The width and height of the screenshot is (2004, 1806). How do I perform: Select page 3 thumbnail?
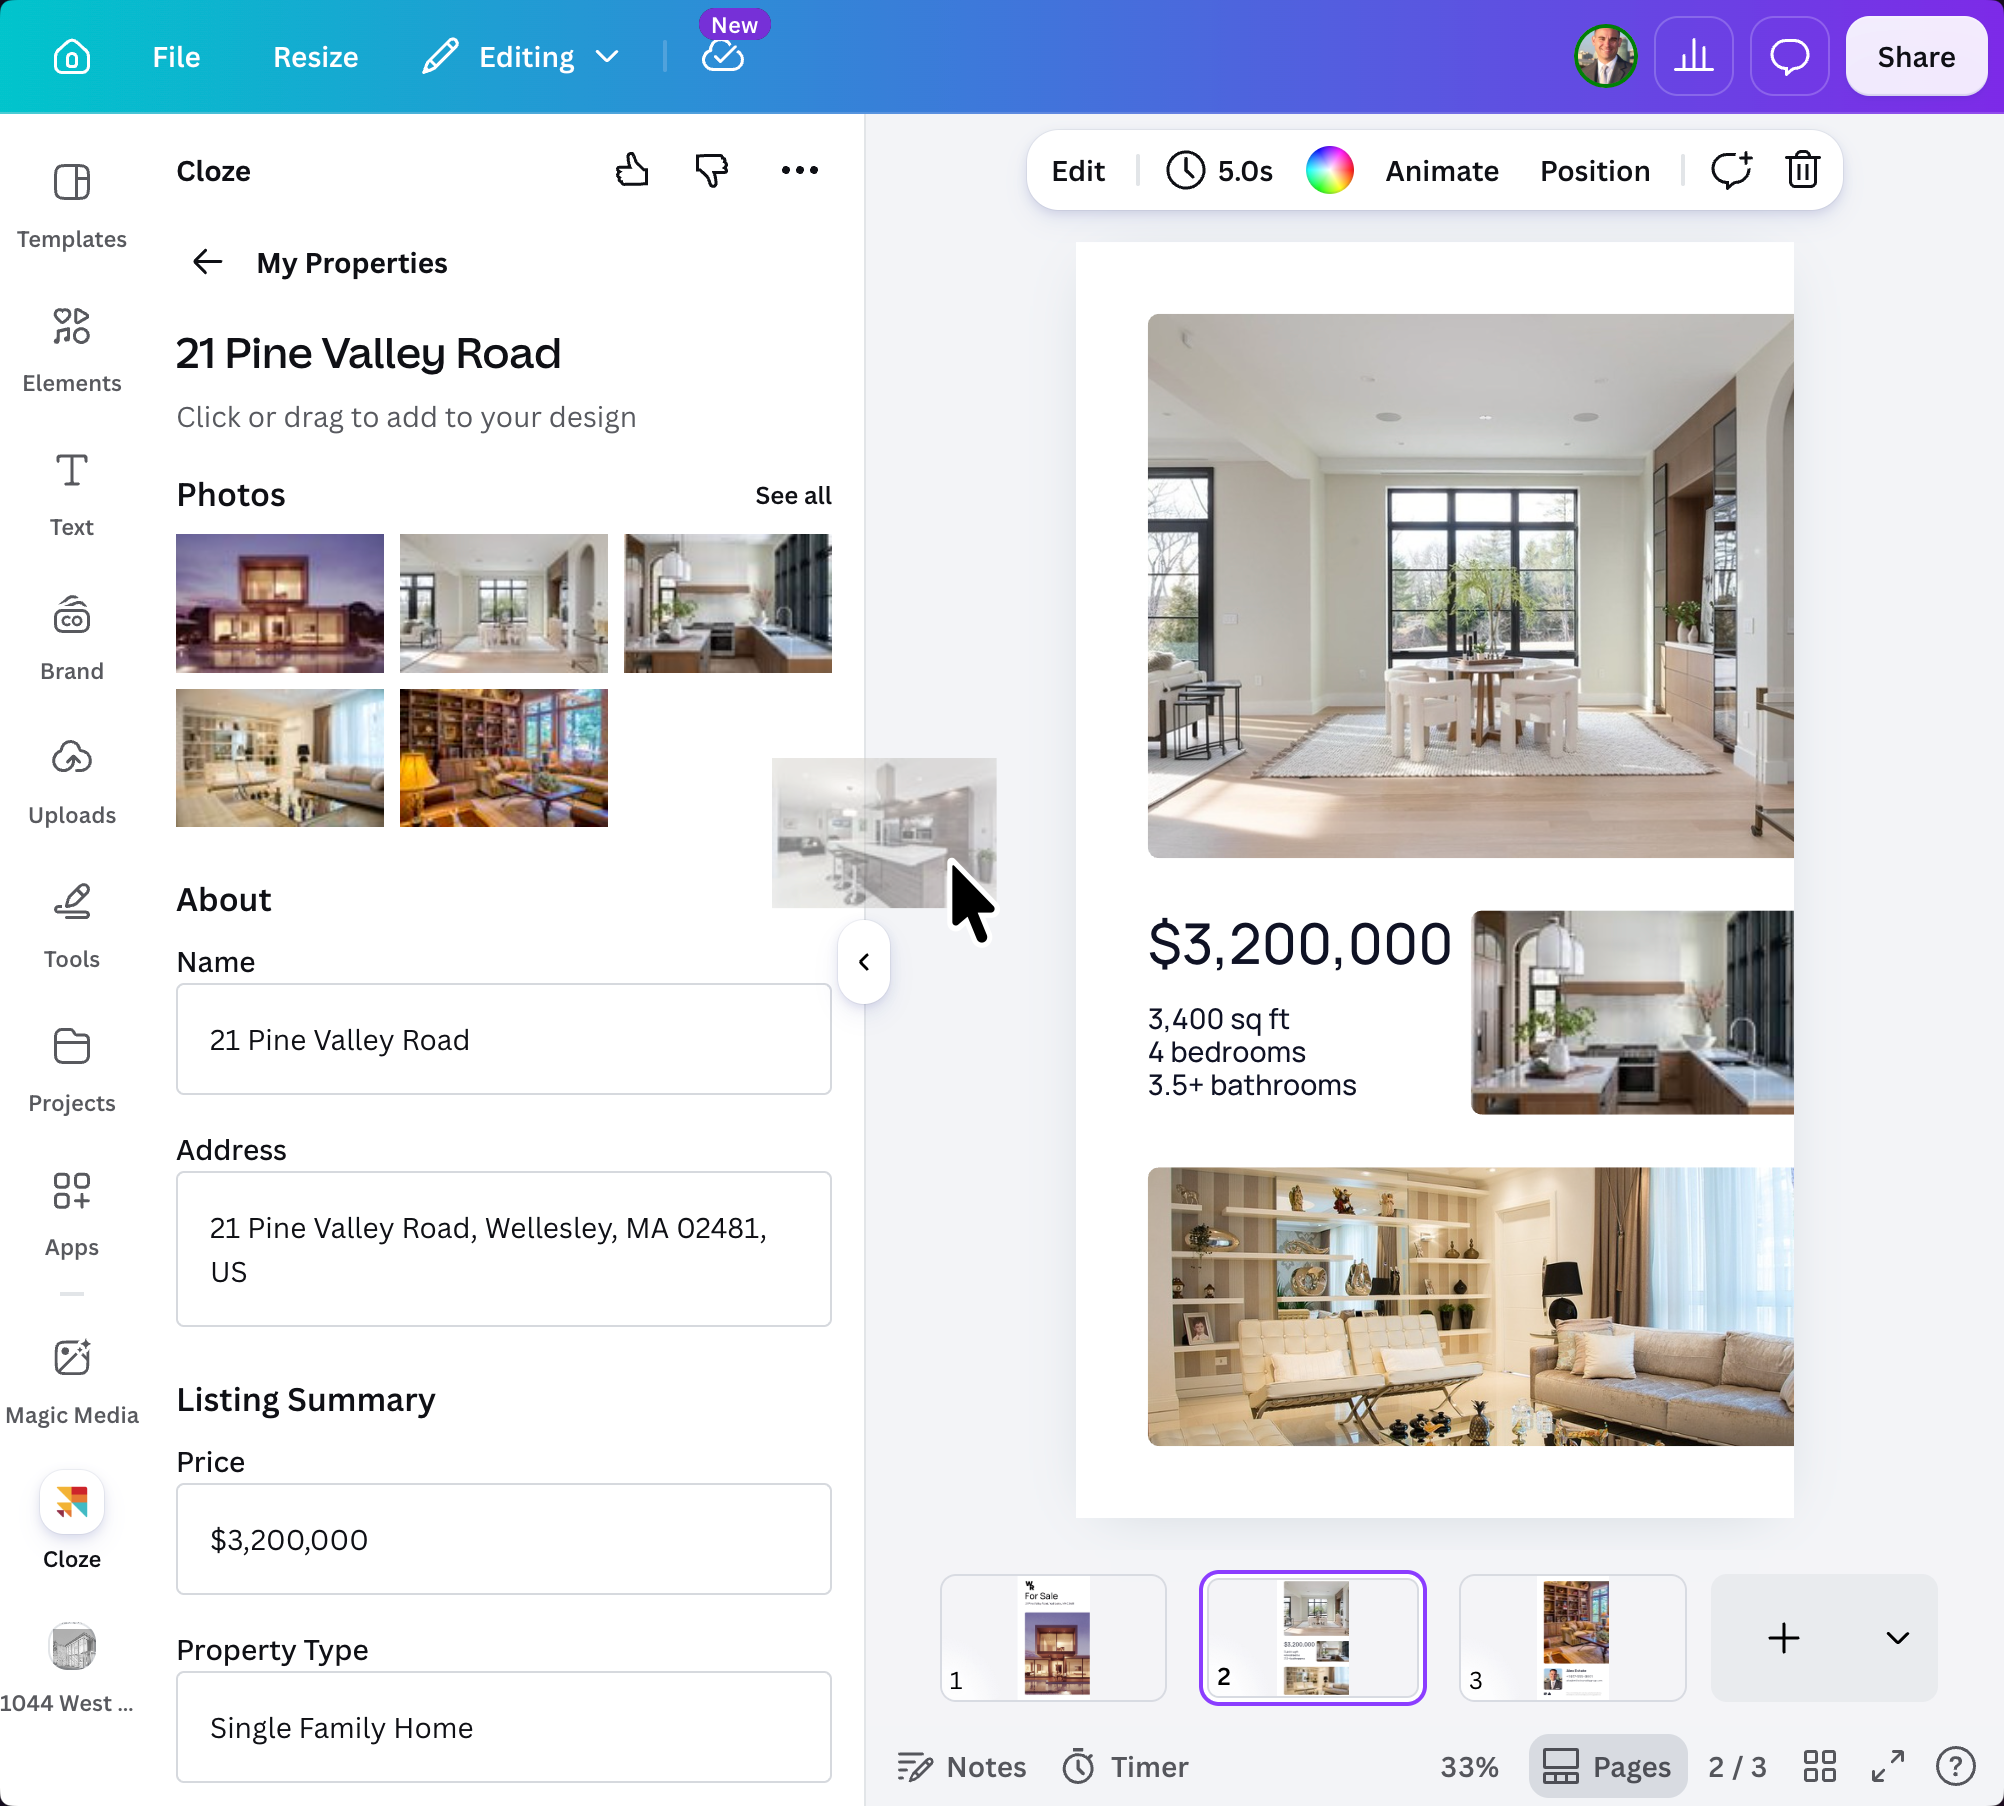pos(1573,1638)
